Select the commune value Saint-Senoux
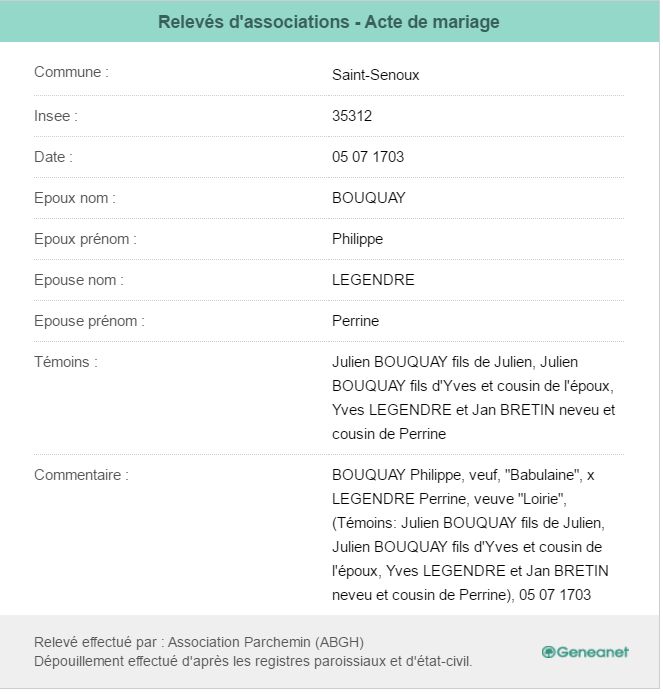Screen dimensions: 663x695 click(375, 75)
